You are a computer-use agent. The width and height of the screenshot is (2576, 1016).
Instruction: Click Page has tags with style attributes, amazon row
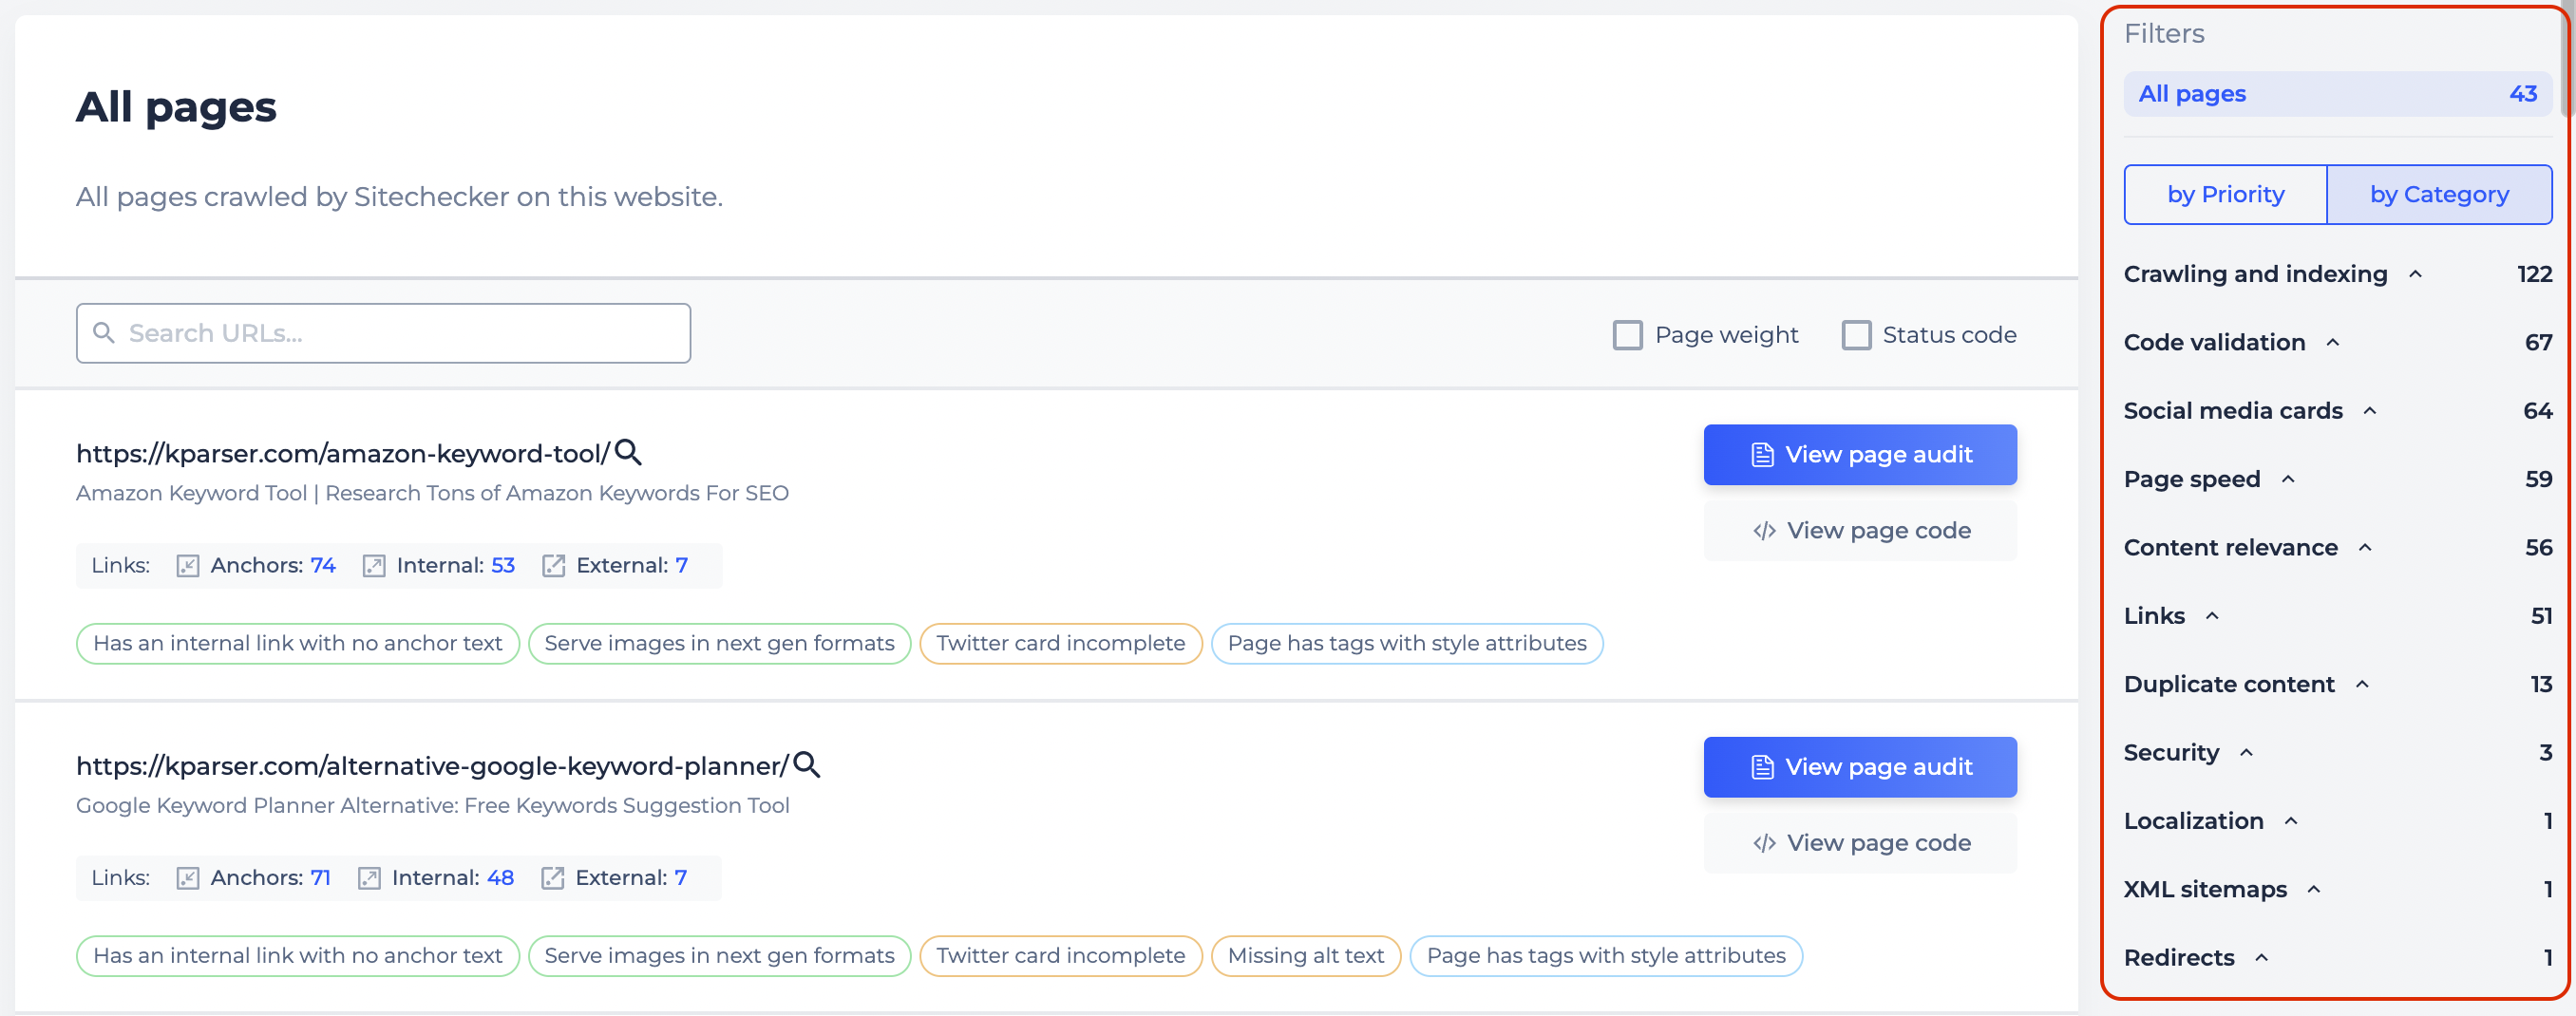tap(1407, 644)
